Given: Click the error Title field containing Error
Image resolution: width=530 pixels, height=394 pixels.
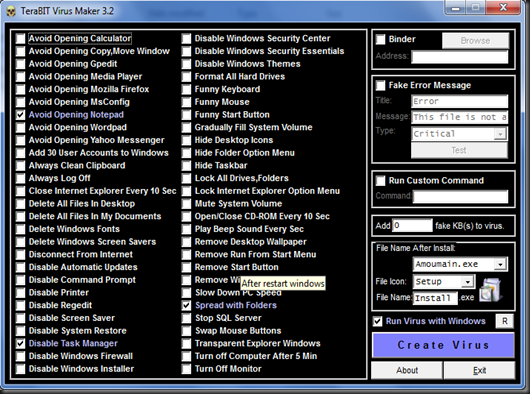Looking at the screenshot, I should point(460,101).
